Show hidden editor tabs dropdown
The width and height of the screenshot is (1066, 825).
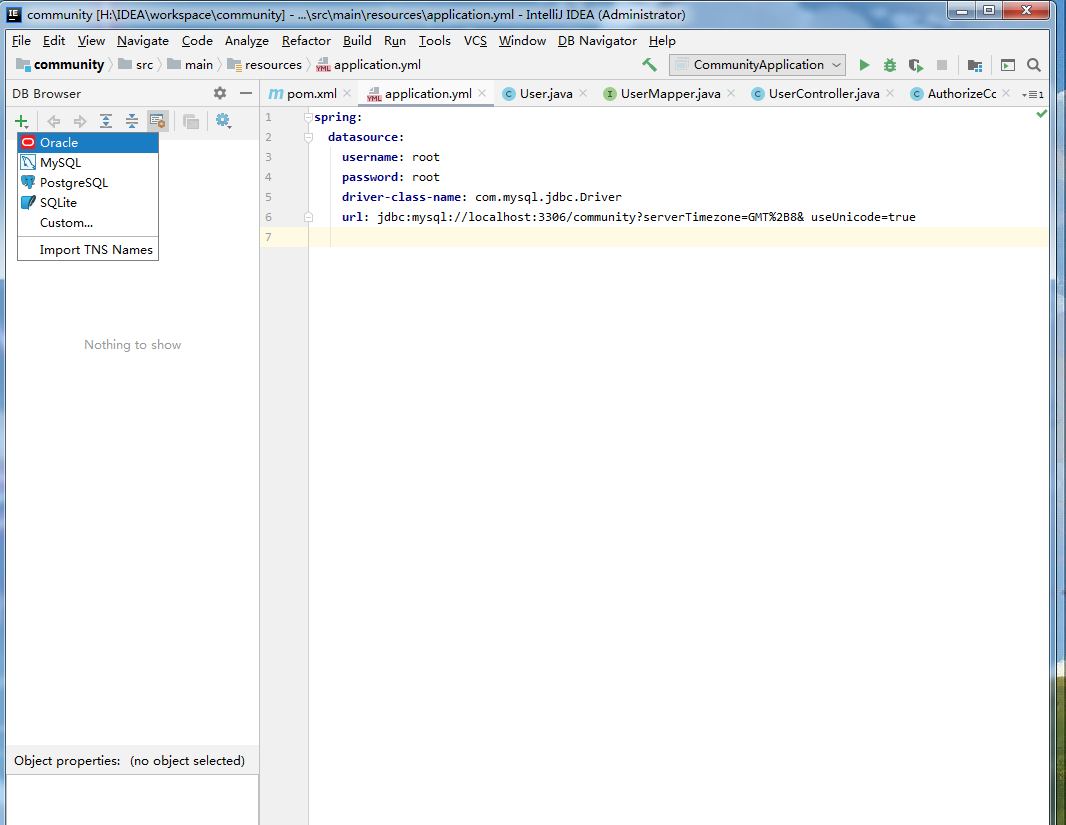coord(1032,94)
